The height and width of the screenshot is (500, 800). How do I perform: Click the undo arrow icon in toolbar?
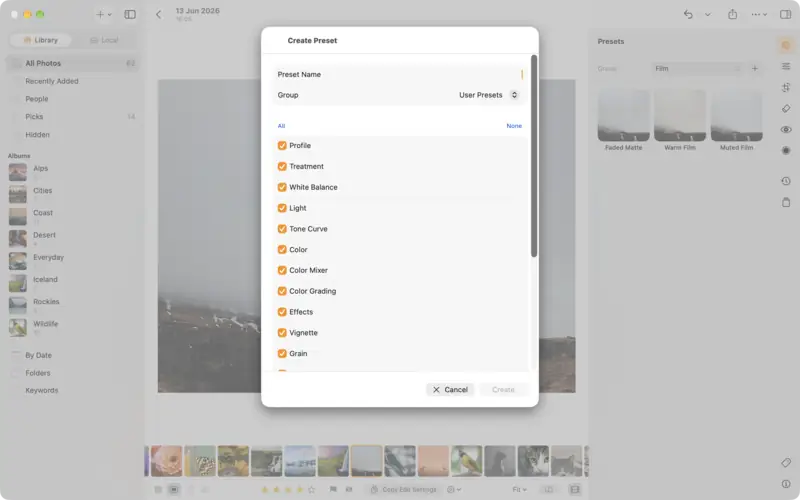688,14
